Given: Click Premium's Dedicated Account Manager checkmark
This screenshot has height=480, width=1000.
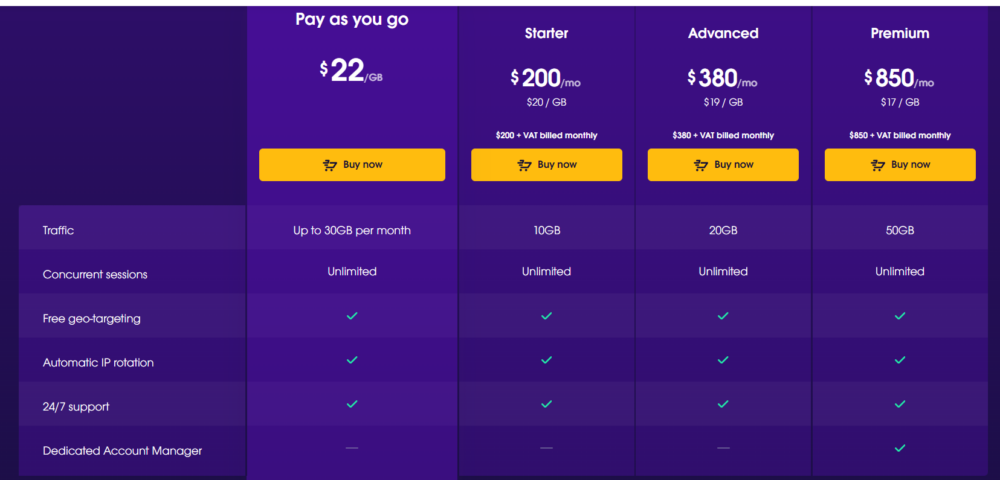Looking at the screenshot, I should 900,448.
